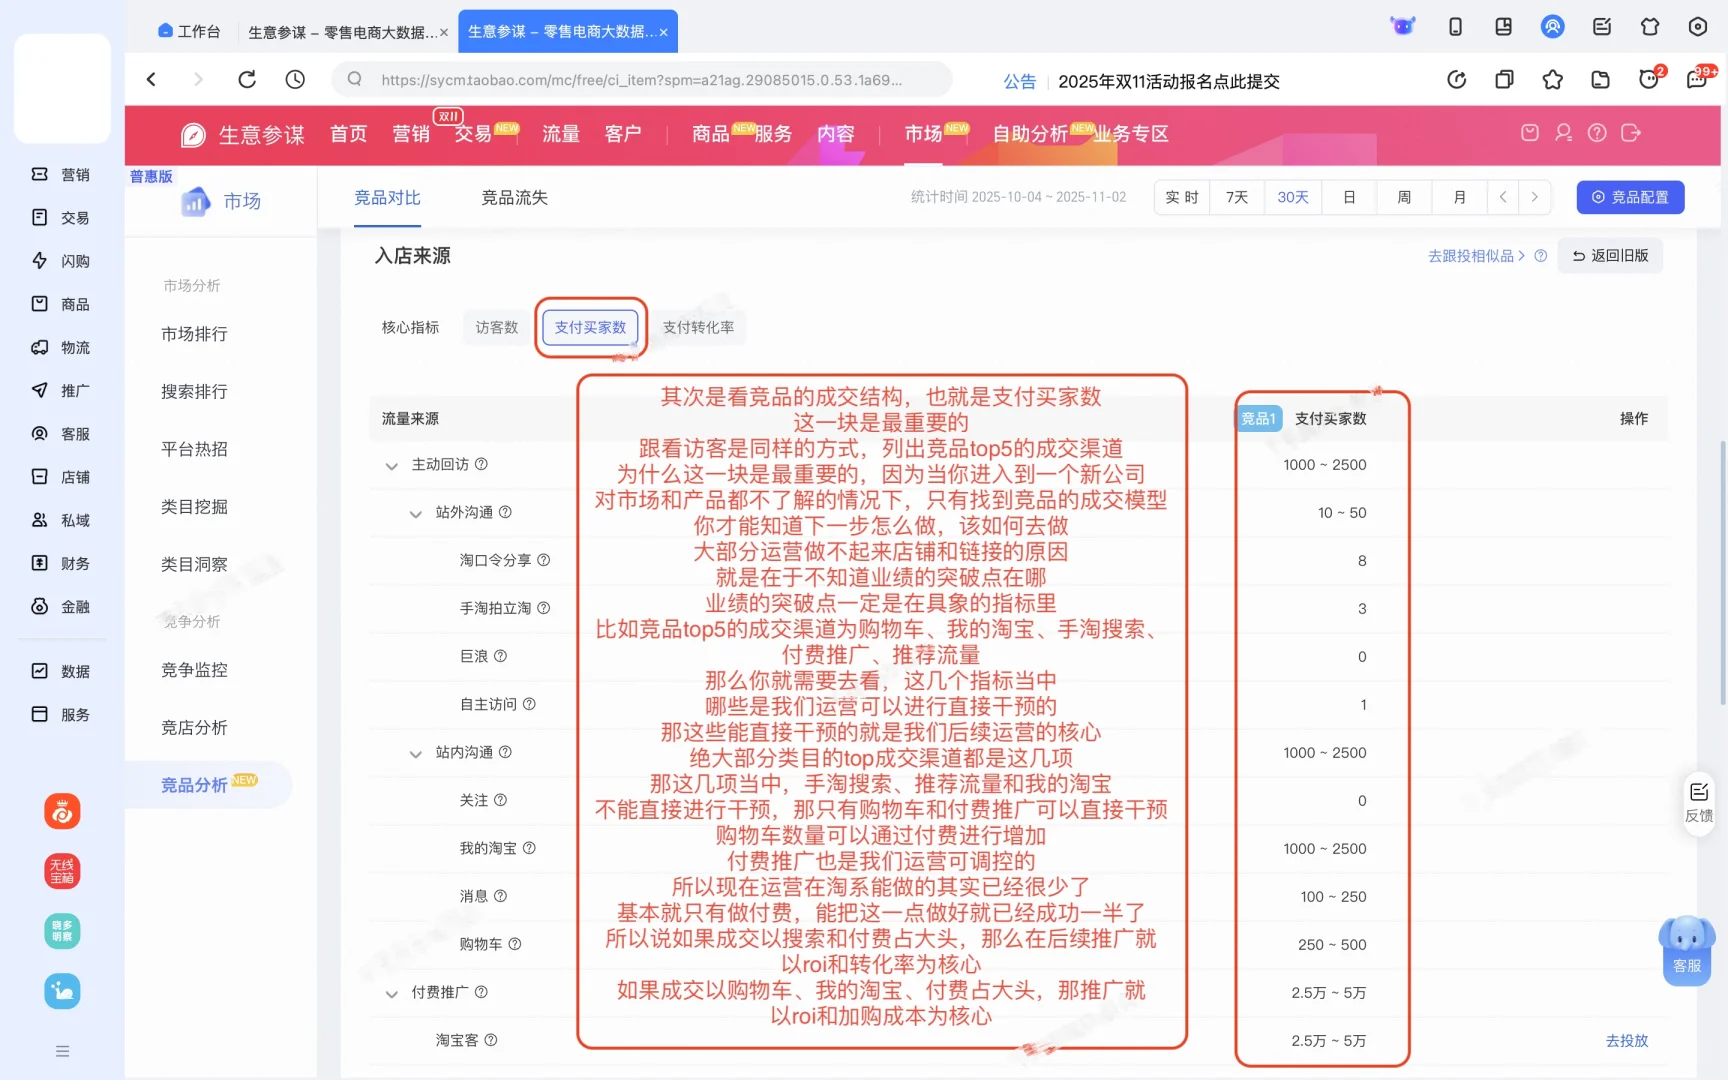Open 搜索排行 in the market menu
This screenshot has height=1080, width=1728.
[194, 392]
